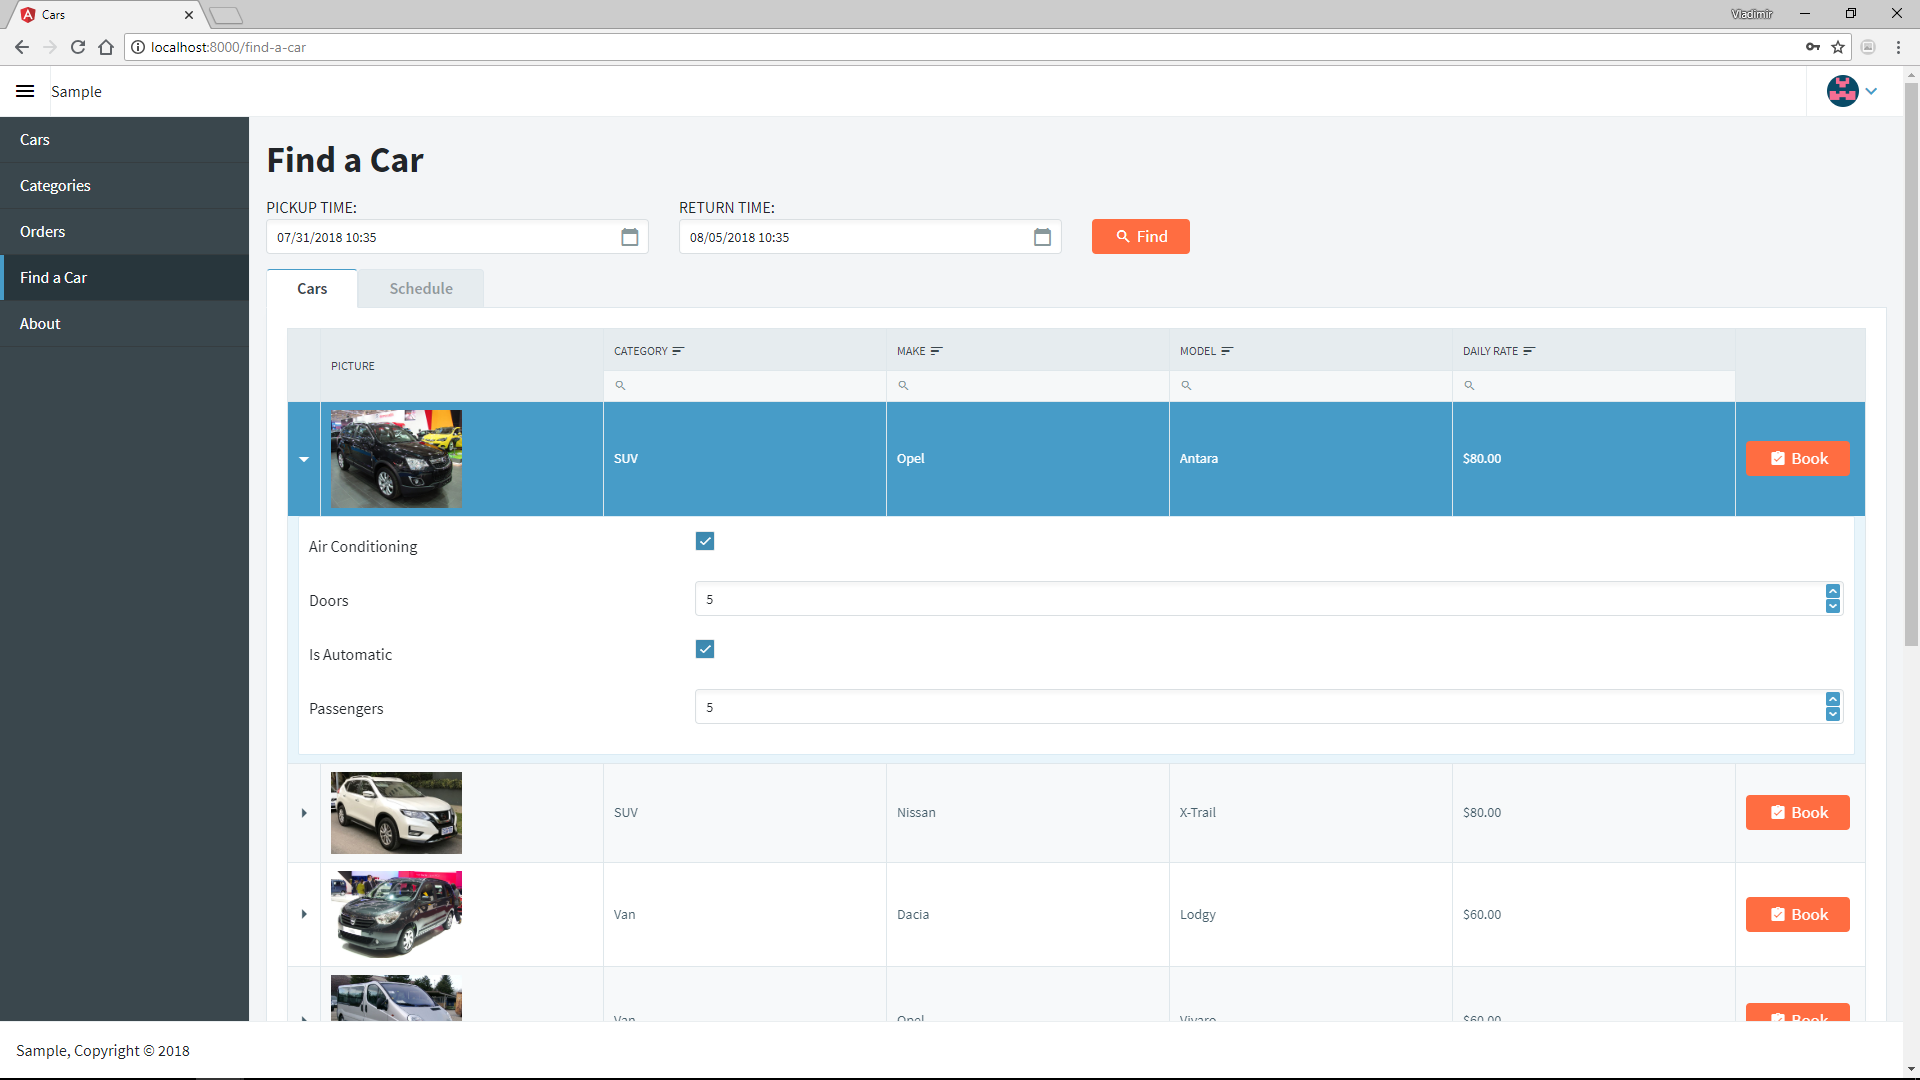This screenshot has height=1080, width=1920.
Task: Open Find a Car sidebar item
Action: coord(124,278)
